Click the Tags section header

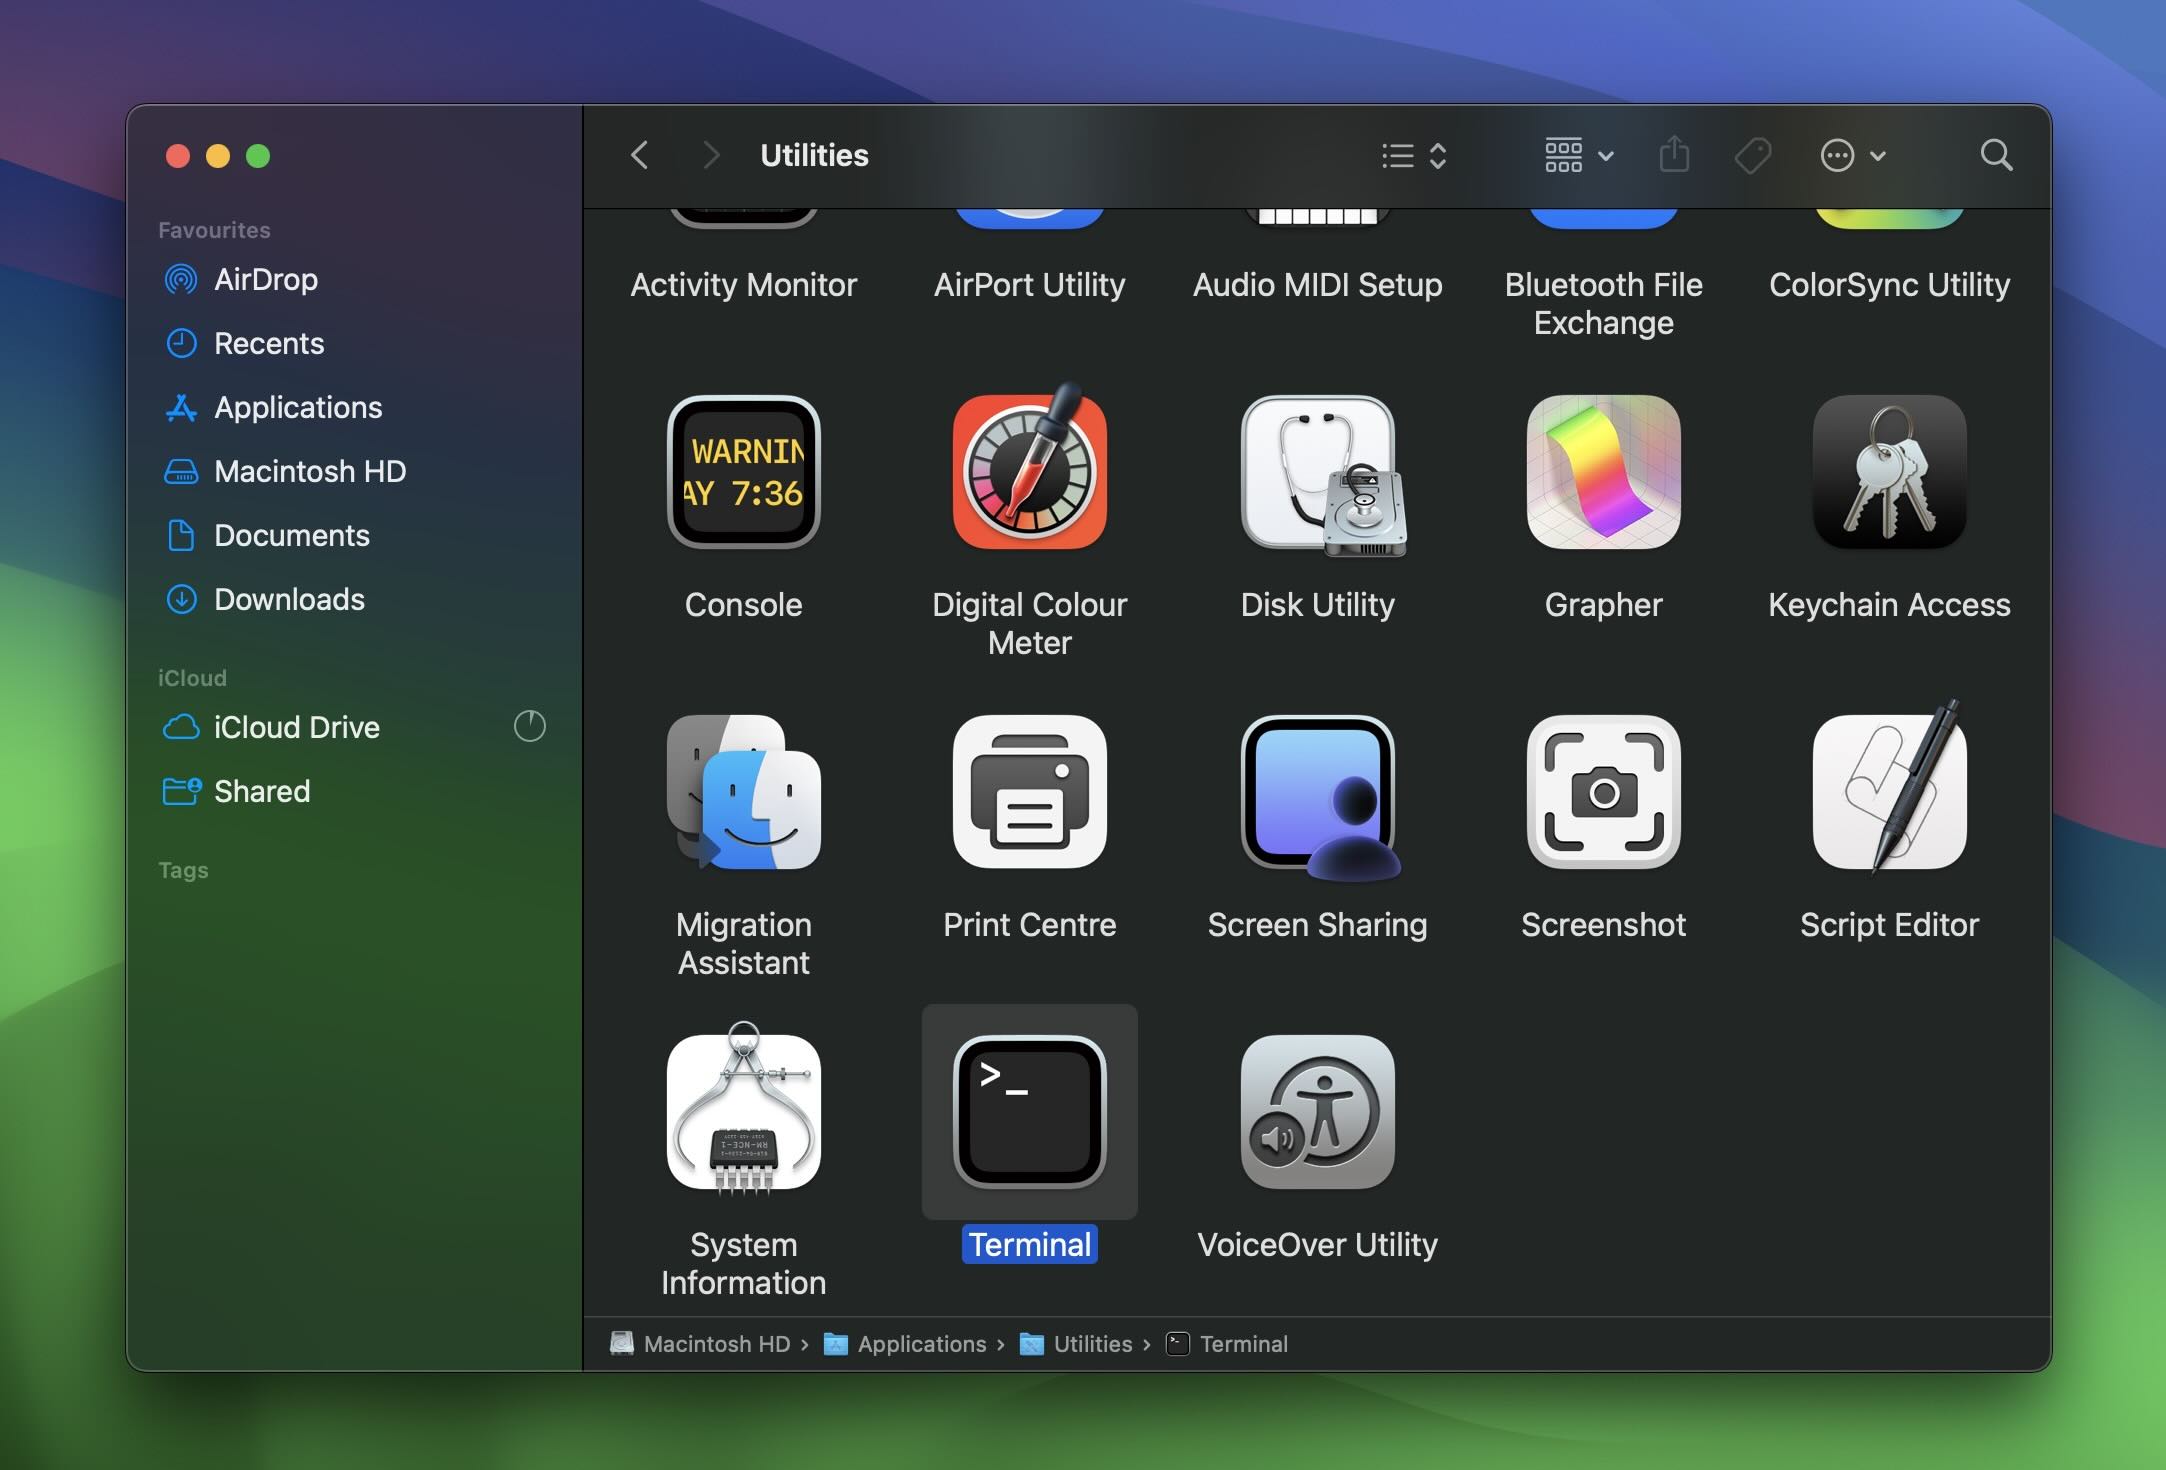pos(183,870)
